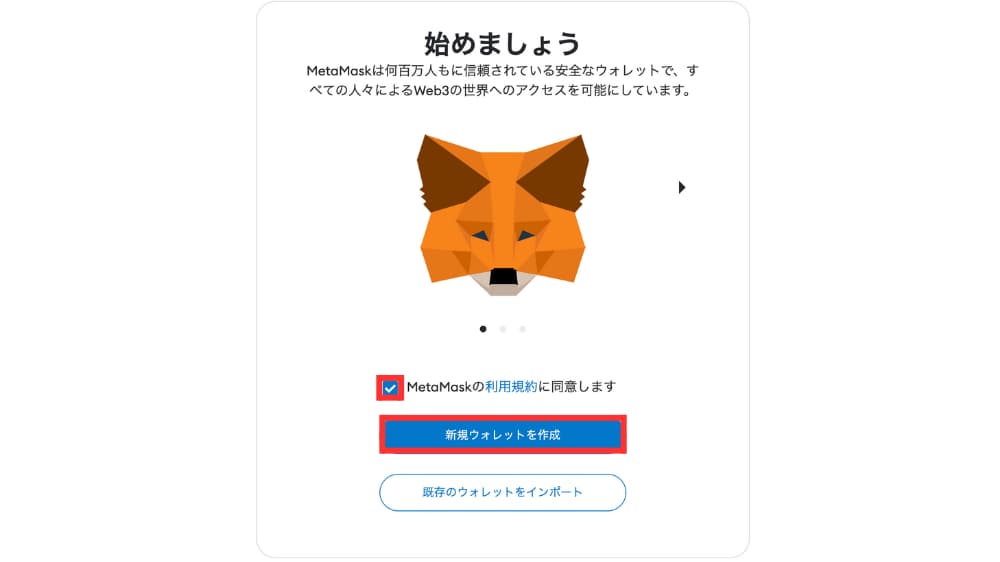
Task: Click the MetaMaskの text beside the checkbox
Action: coord(446,387)
